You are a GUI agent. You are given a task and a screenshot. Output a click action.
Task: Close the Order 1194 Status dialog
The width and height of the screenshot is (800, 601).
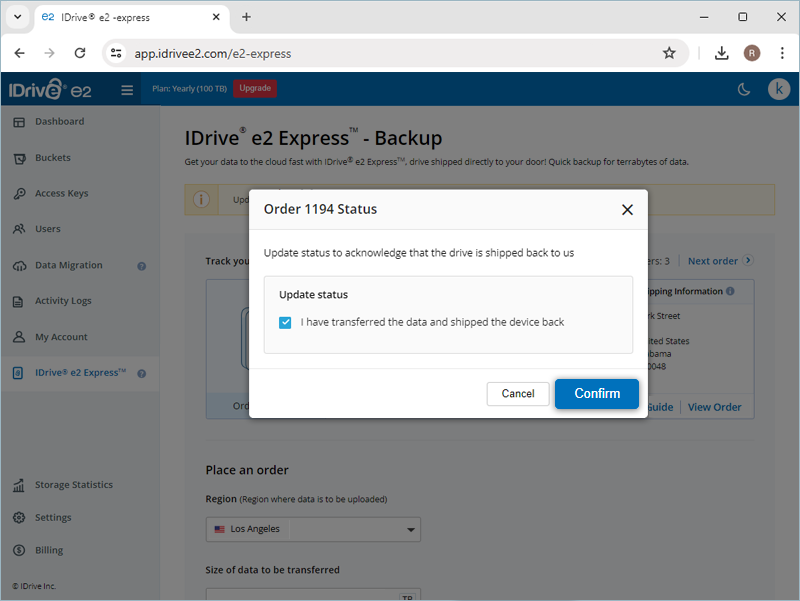pyautogui.click(x=627, y=210)
